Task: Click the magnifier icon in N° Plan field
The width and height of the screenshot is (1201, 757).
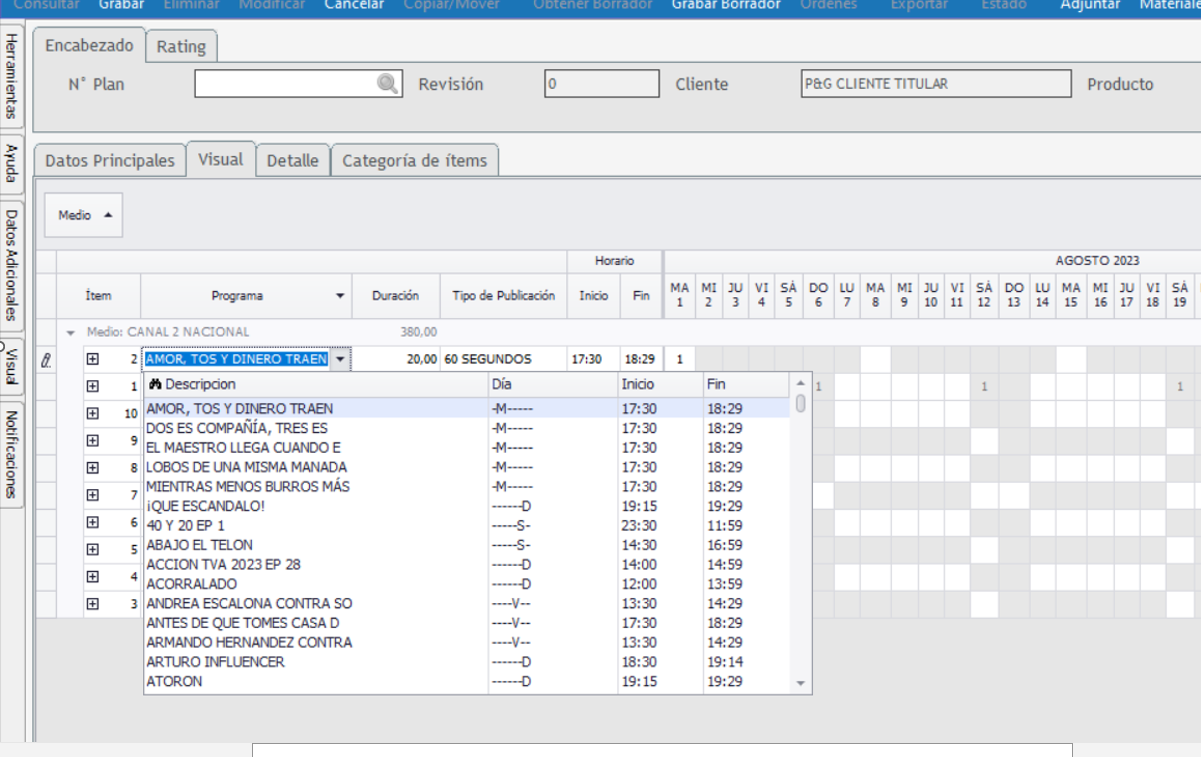Action: coord(387,84)
